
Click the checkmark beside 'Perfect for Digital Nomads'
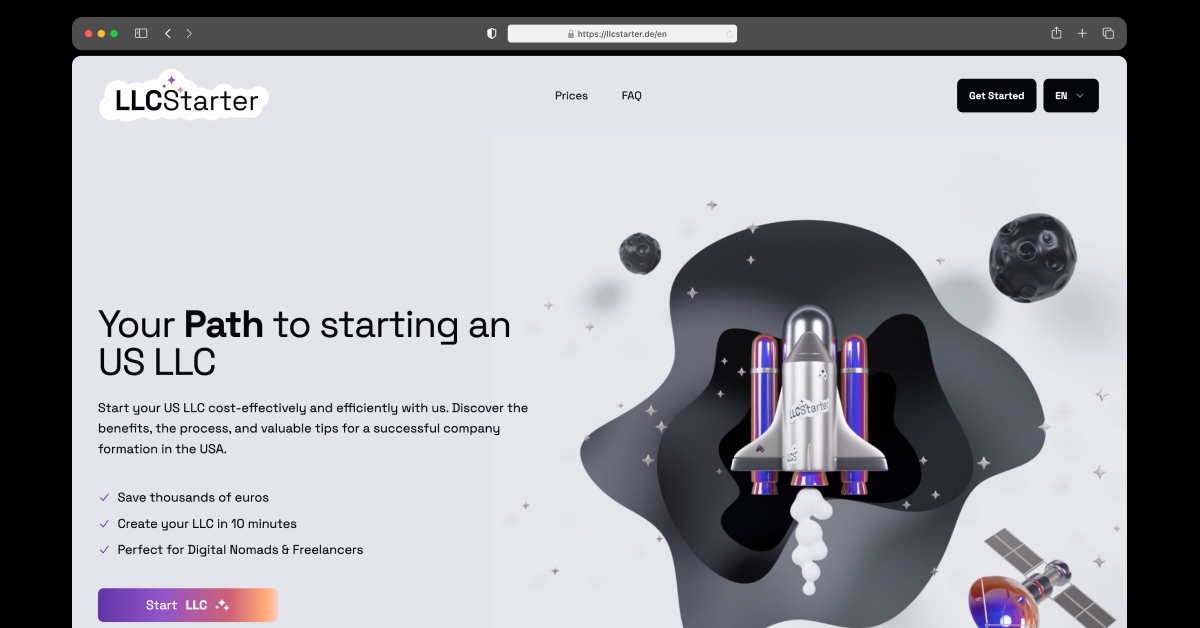coord(104,549)
